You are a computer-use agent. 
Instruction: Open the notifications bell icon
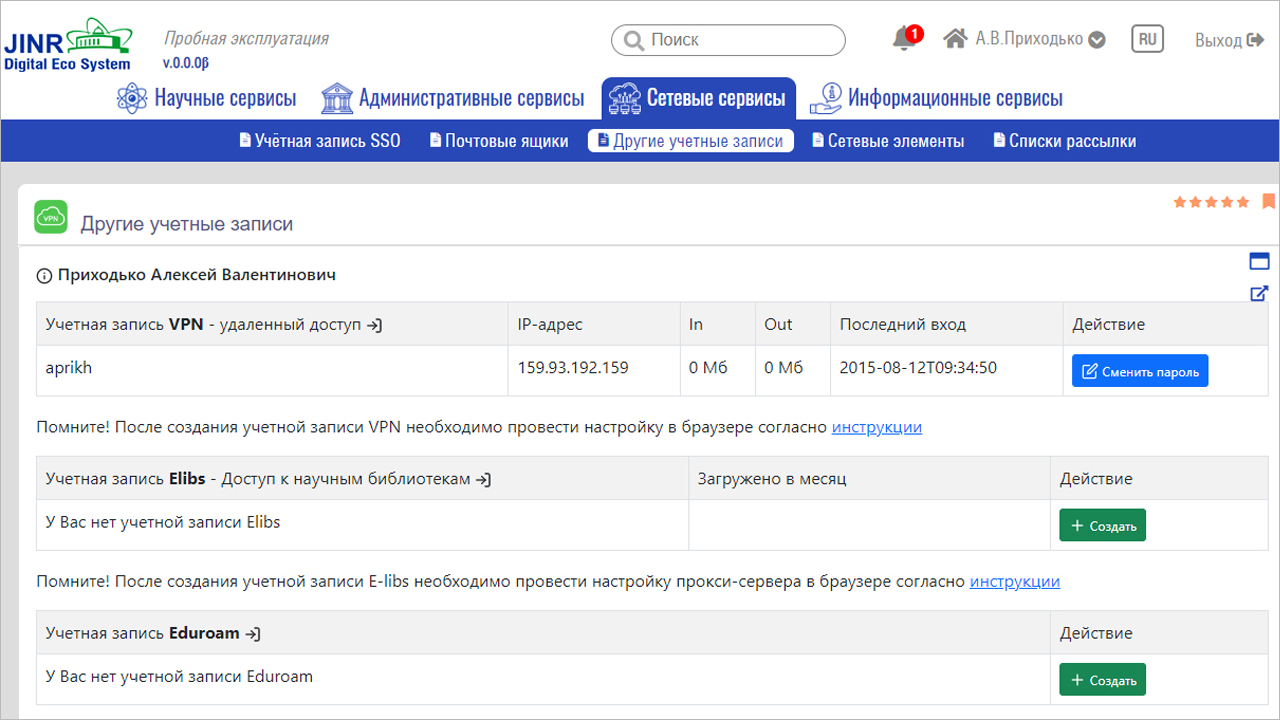pyautogui.click(x=904, y=39)
